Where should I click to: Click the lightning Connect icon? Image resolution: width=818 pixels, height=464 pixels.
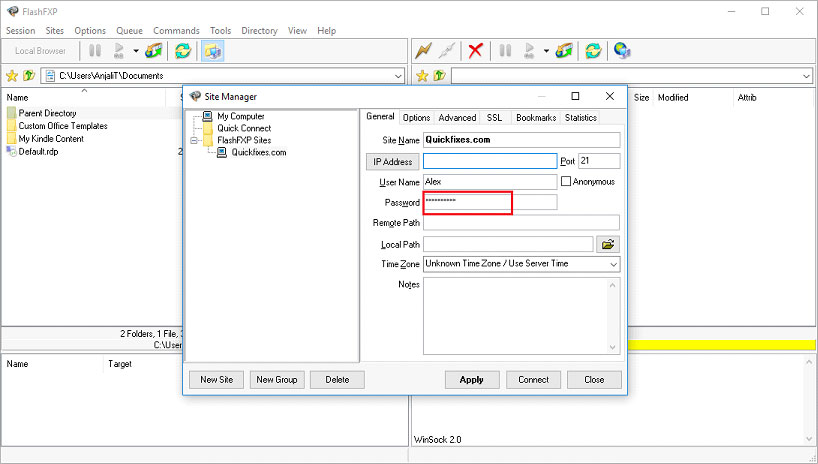coord(423,51)
